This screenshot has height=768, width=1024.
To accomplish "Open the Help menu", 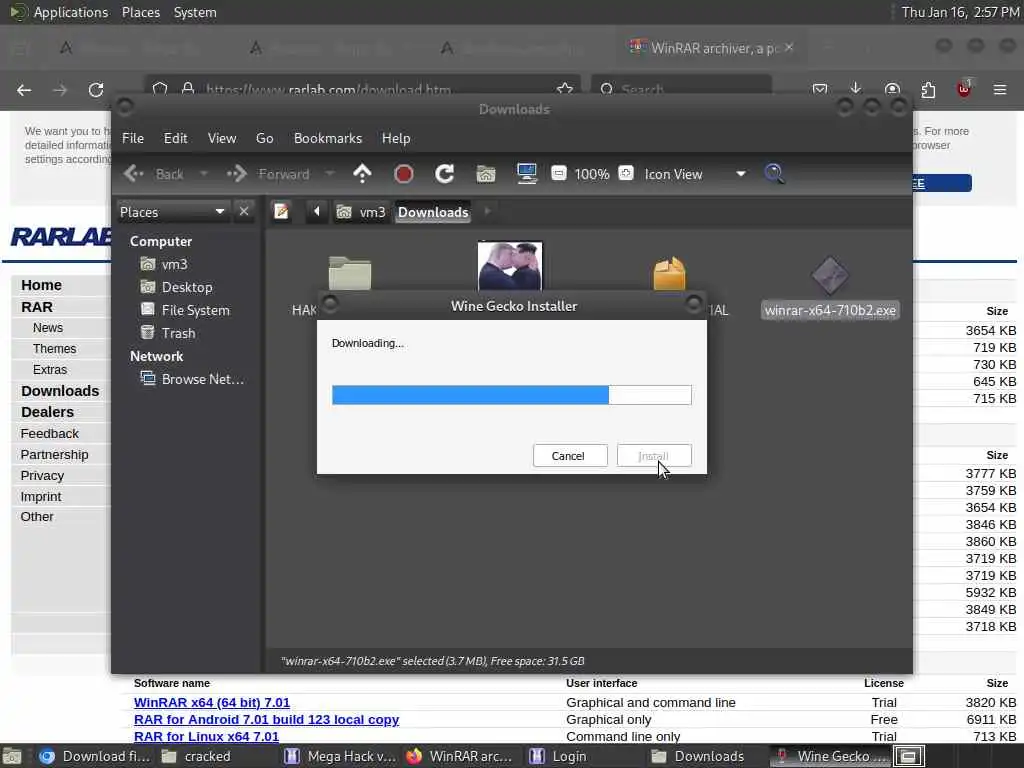I will tap(396, 138).
